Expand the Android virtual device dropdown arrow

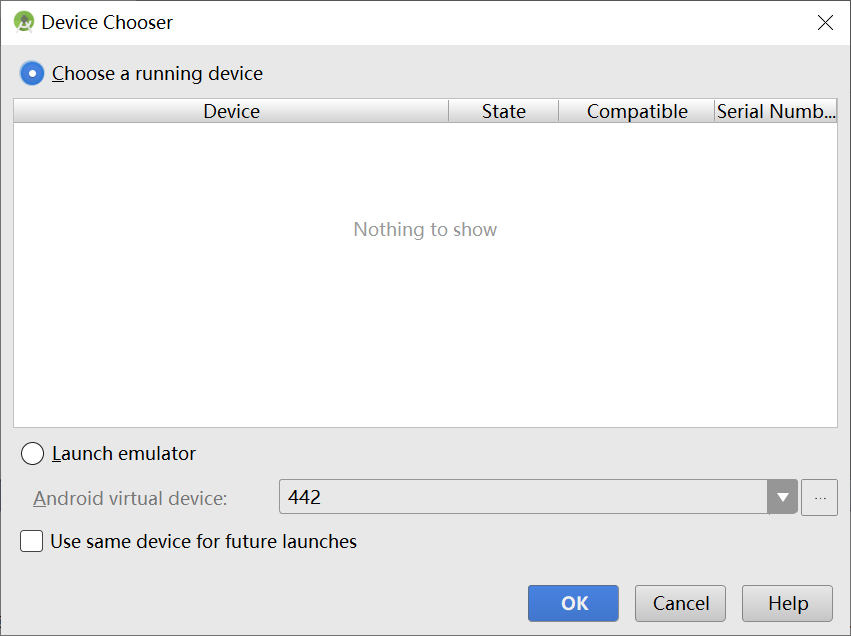point(782,497)
